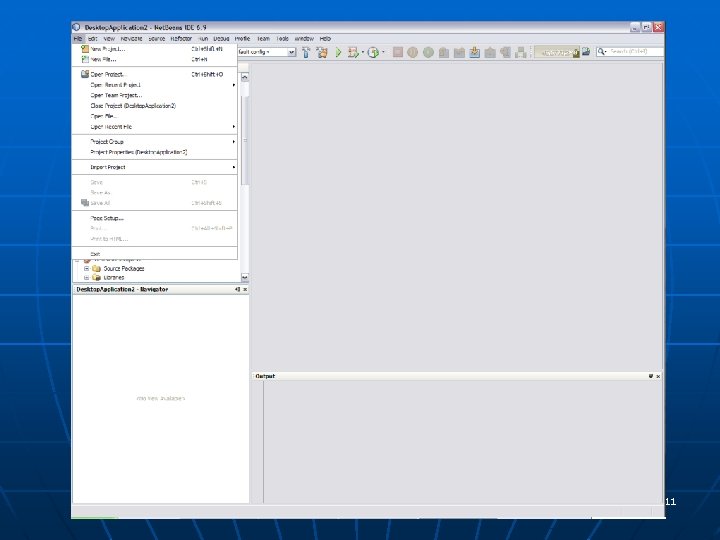Open the Profile menu
This screenshot has width=720, height=540.
click(242, 39)
